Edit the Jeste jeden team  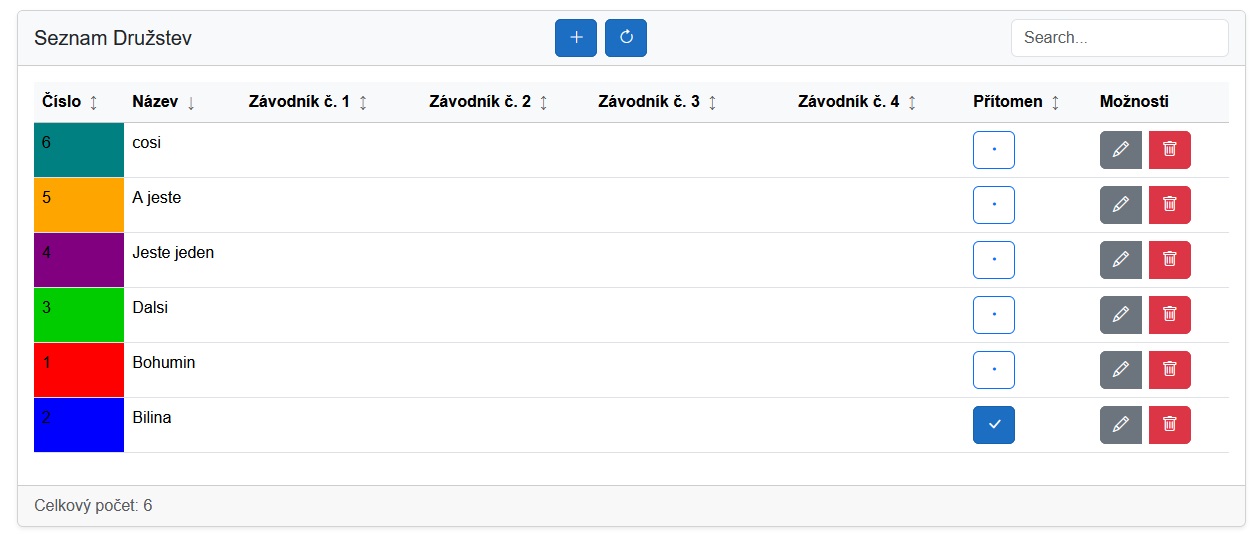1121,260
